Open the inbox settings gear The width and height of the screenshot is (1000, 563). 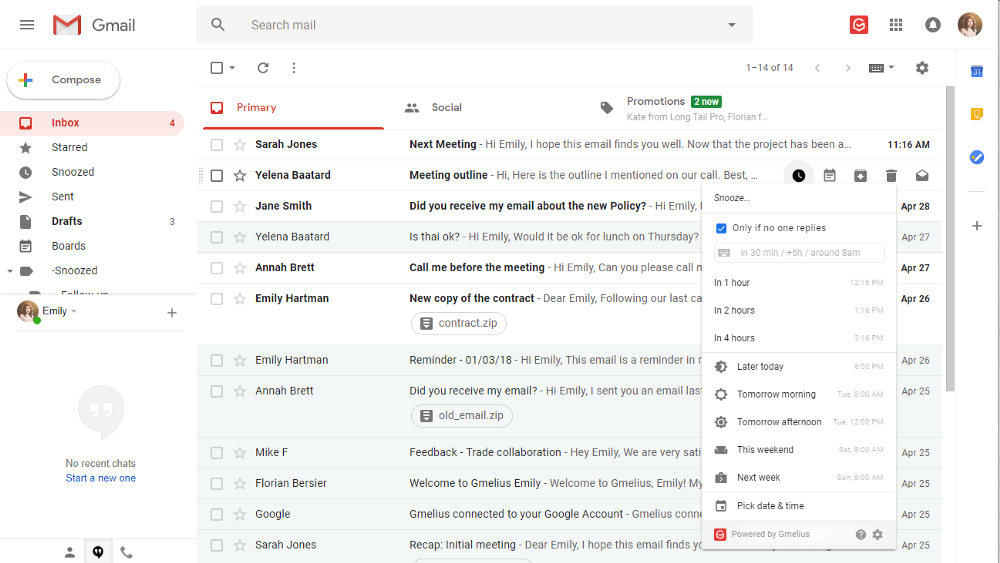coord(922,68)
